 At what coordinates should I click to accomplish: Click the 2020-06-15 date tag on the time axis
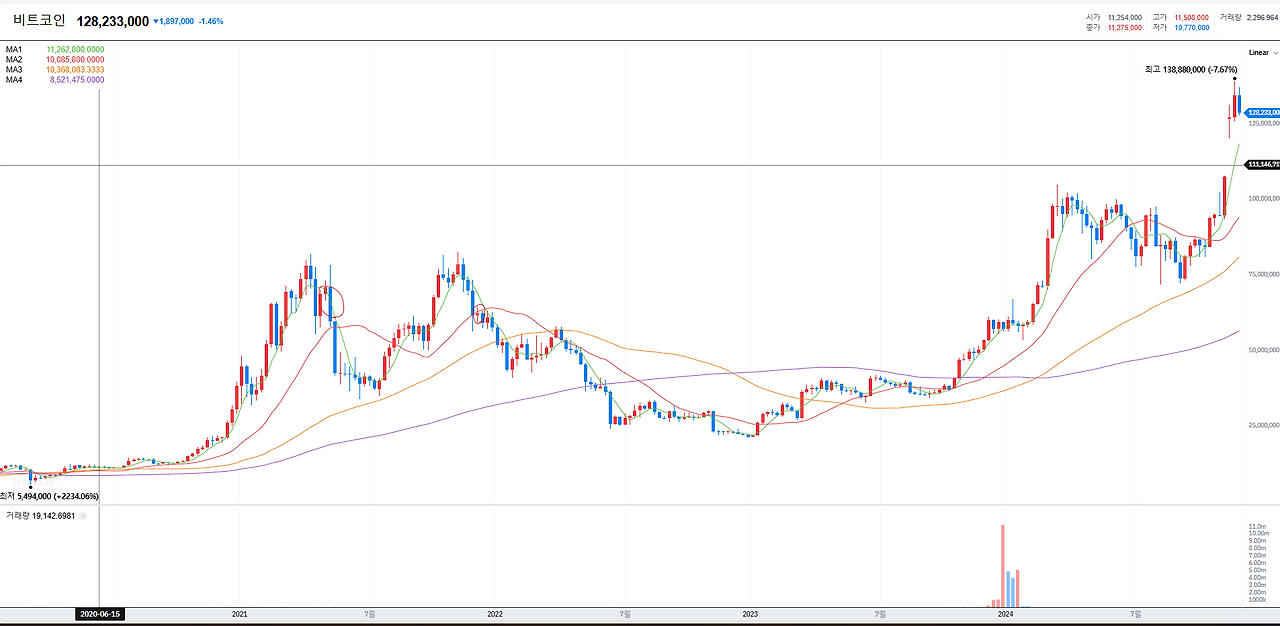pyautogui.click(x=100, y=615)
